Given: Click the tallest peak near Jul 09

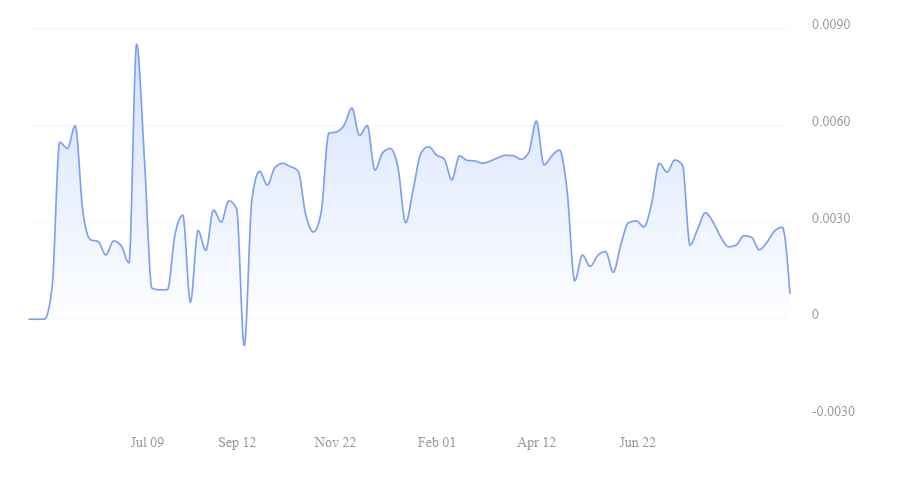Looking at the screenshot, I should point(137,44).
